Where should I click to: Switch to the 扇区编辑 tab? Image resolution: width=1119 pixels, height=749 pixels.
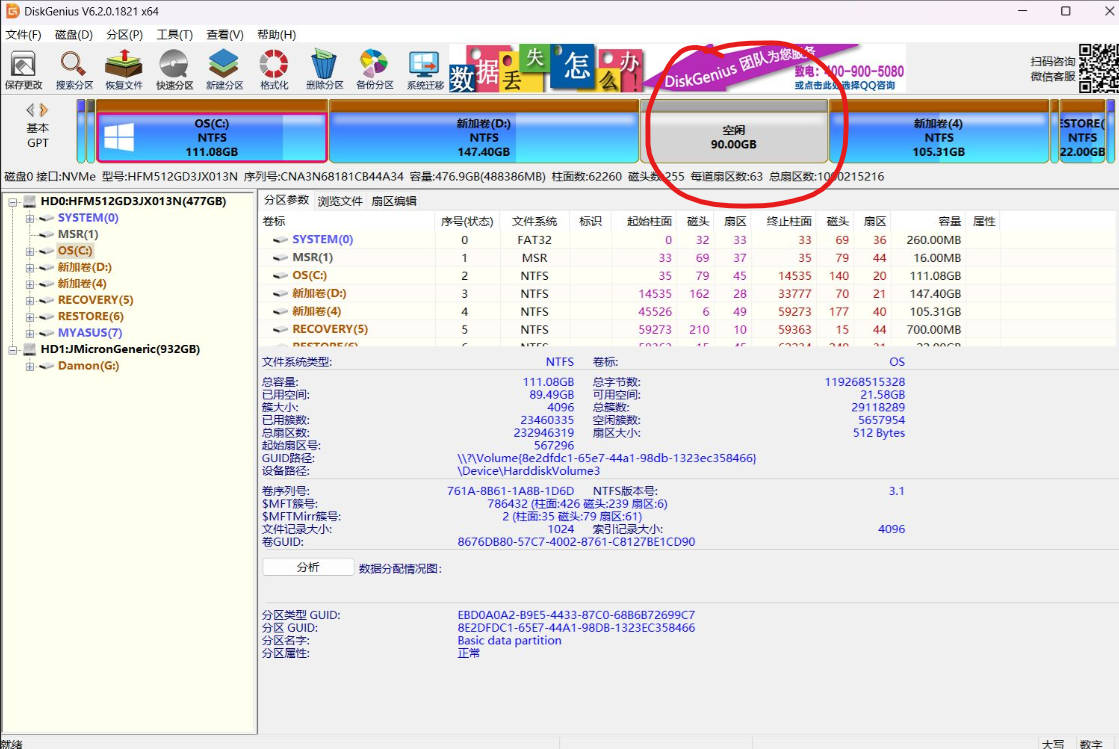394,201
